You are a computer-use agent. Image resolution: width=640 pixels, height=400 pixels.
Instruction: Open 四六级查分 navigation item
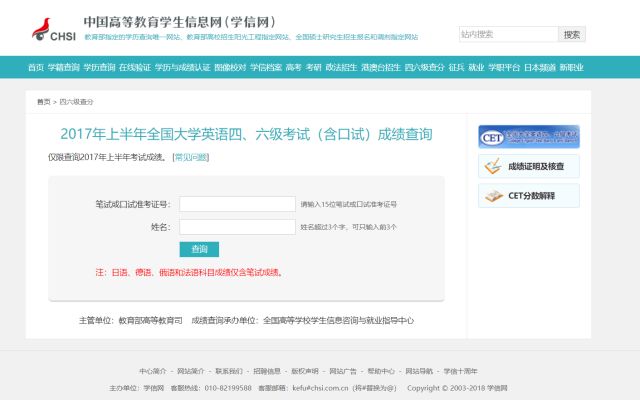[x=424, y=67]
